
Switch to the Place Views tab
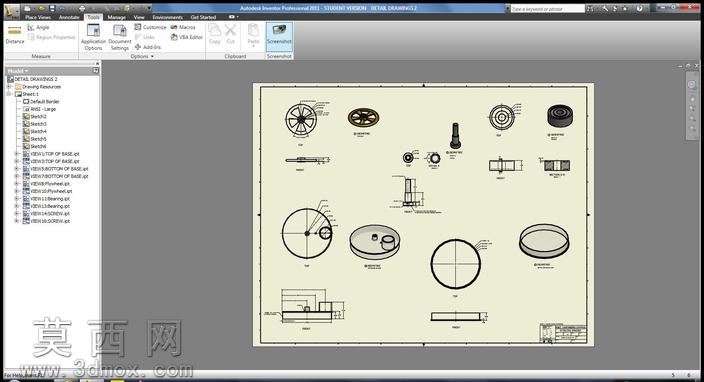tap(38, 17)
